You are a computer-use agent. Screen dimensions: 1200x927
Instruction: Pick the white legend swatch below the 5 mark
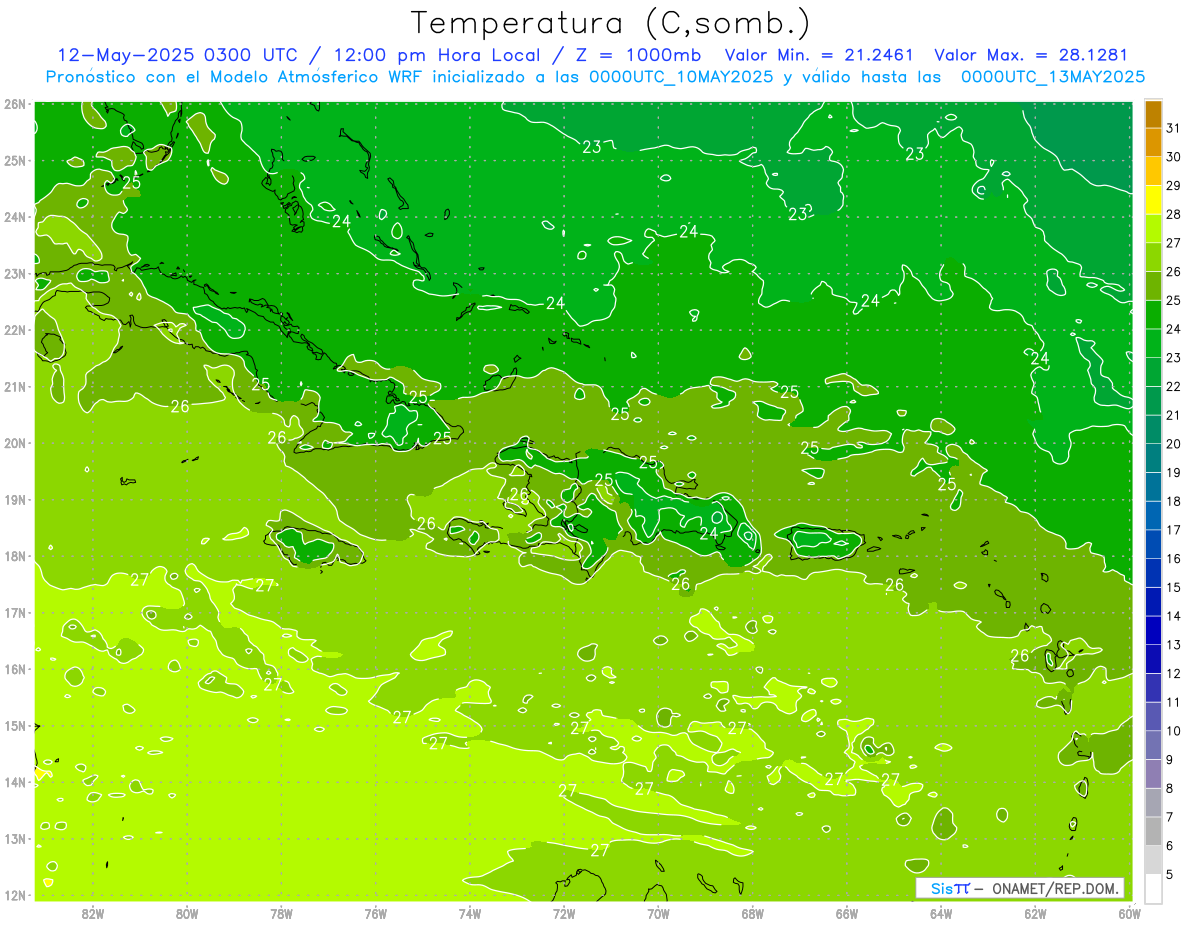(1153, 888)
